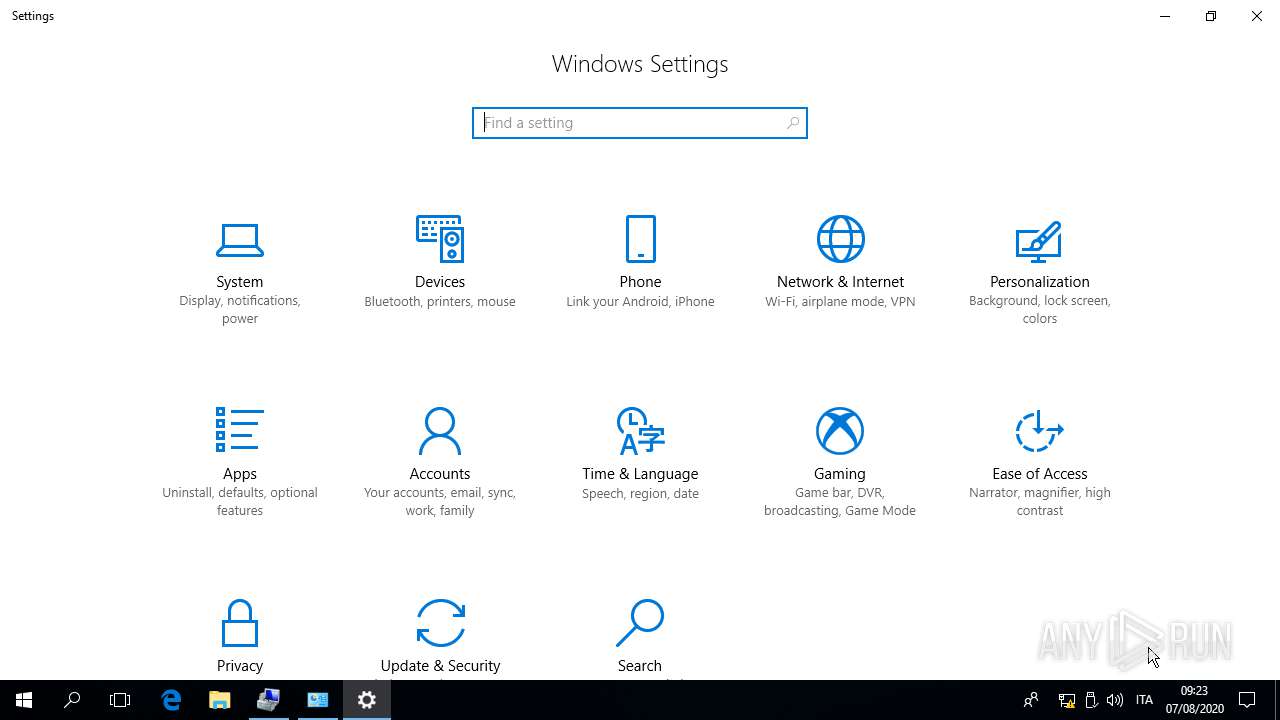Open the Gaming Xbox icon
Image resolution: width=1280 pixels, height=720 pixels.
(840, 431)
